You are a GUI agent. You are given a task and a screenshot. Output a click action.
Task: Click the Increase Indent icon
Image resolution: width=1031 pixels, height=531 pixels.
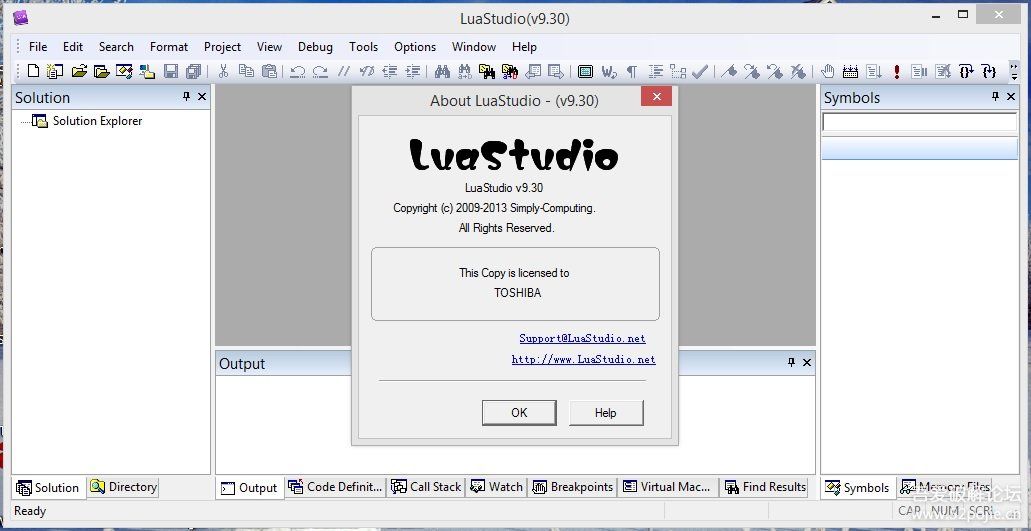tap(412, 71)
